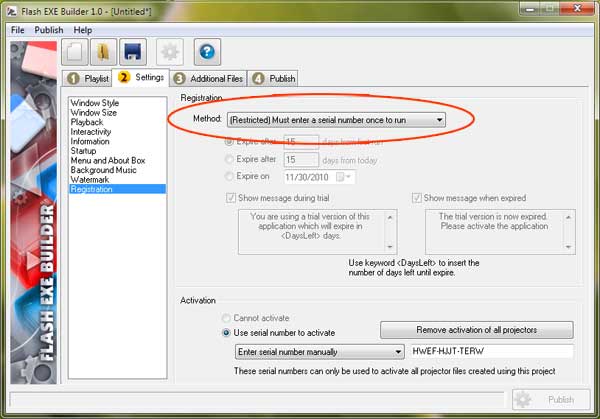Image resolution: width=600 pixels, height=419 pixels.
Task: Click the Save floppy disk icon
Action: tap(133, 52)
